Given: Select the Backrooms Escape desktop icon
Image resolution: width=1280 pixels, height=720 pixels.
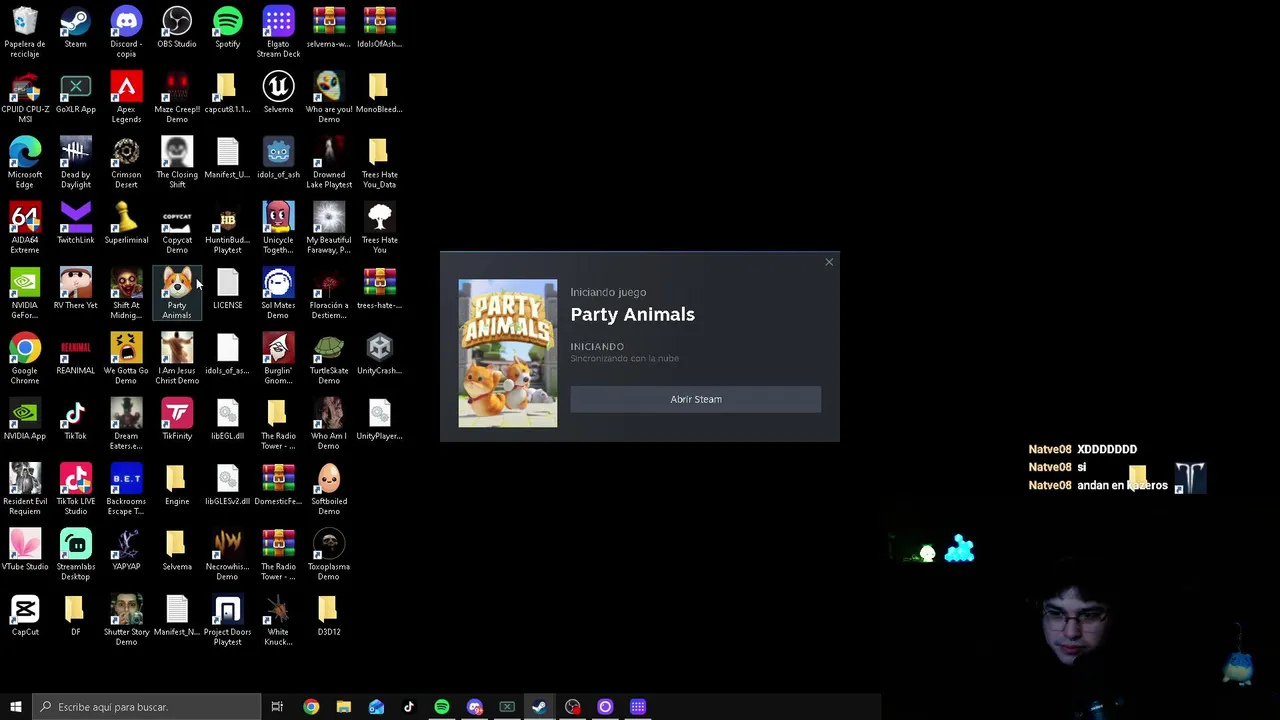Looking at the screenshot, I should coord(126,489).
